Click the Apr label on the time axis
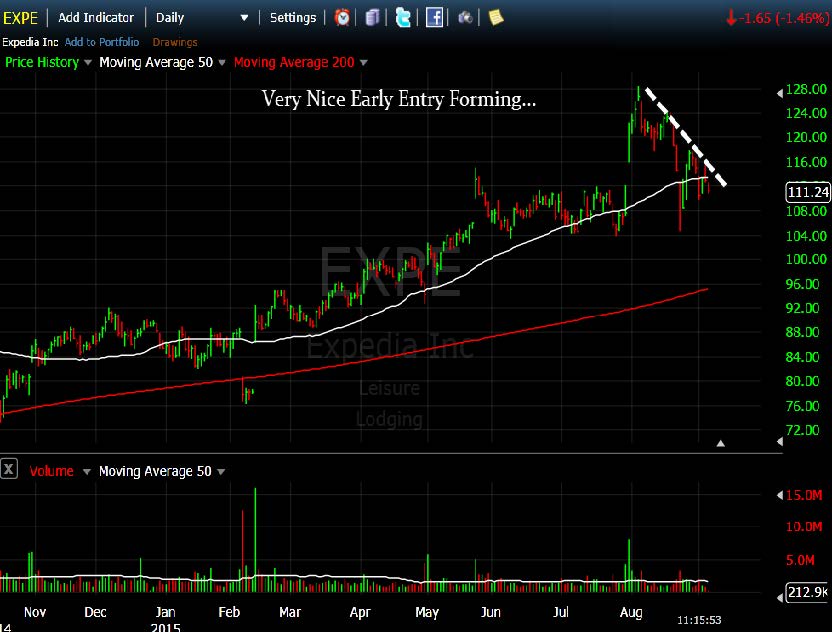Image resolution: width=832 pixels, height=632 pixels. tap(360, 613)
